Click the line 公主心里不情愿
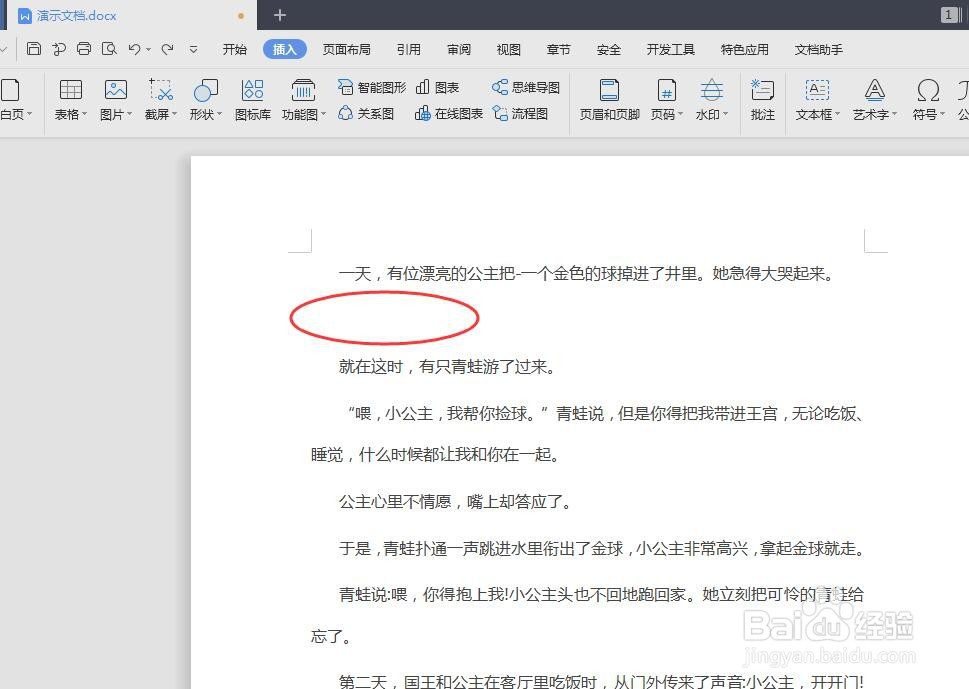 [x=455, y=501]
